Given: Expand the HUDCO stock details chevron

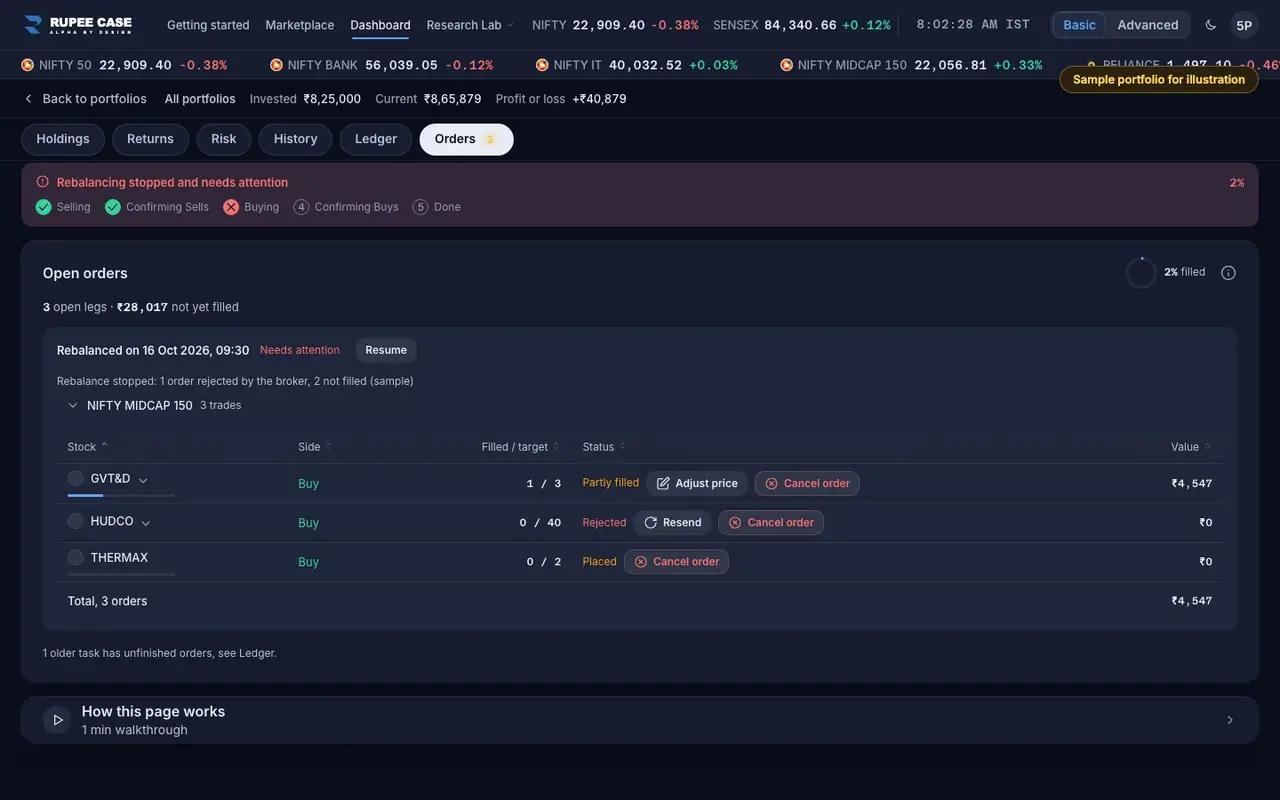Looking at the screenshot, I should (146, 523).
